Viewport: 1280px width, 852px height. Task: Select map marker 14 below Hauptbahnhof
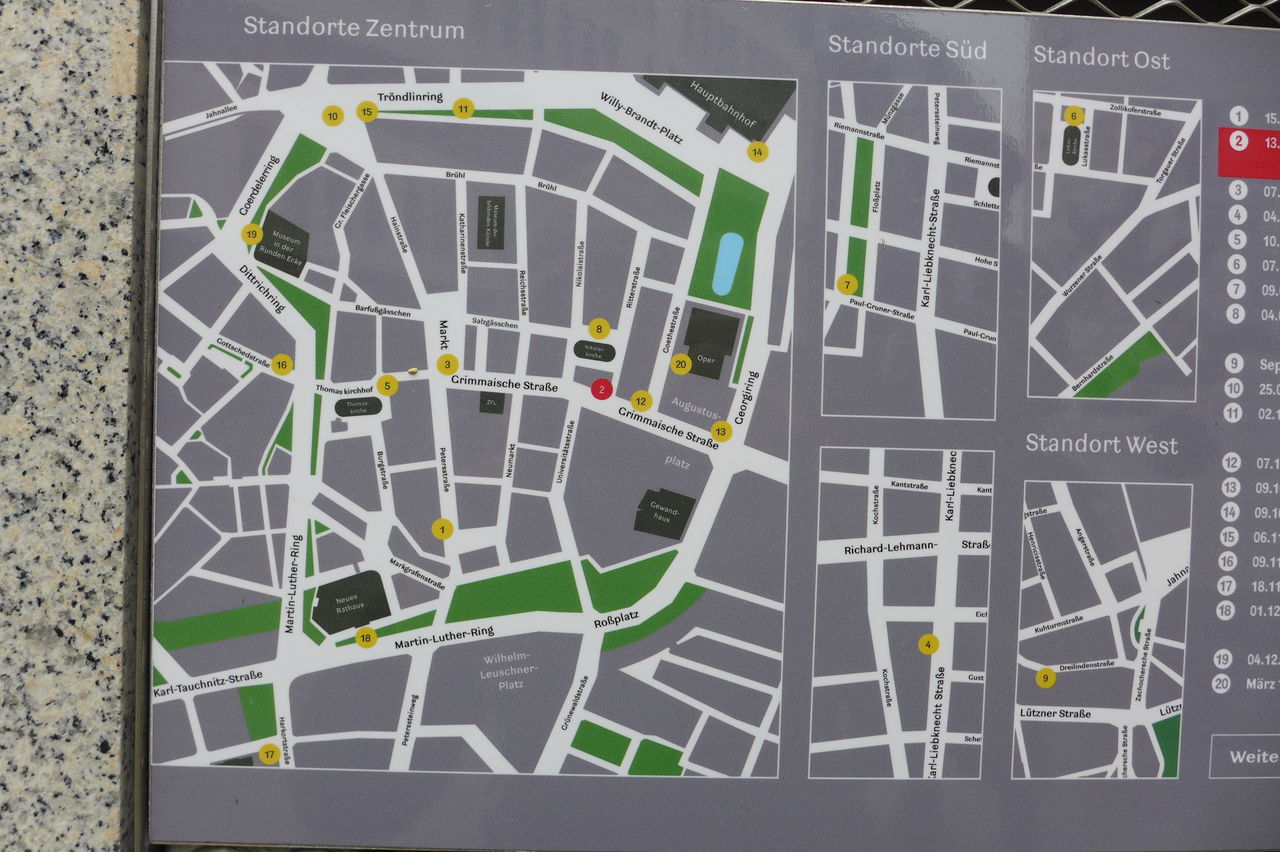click(x=758, y=152)
